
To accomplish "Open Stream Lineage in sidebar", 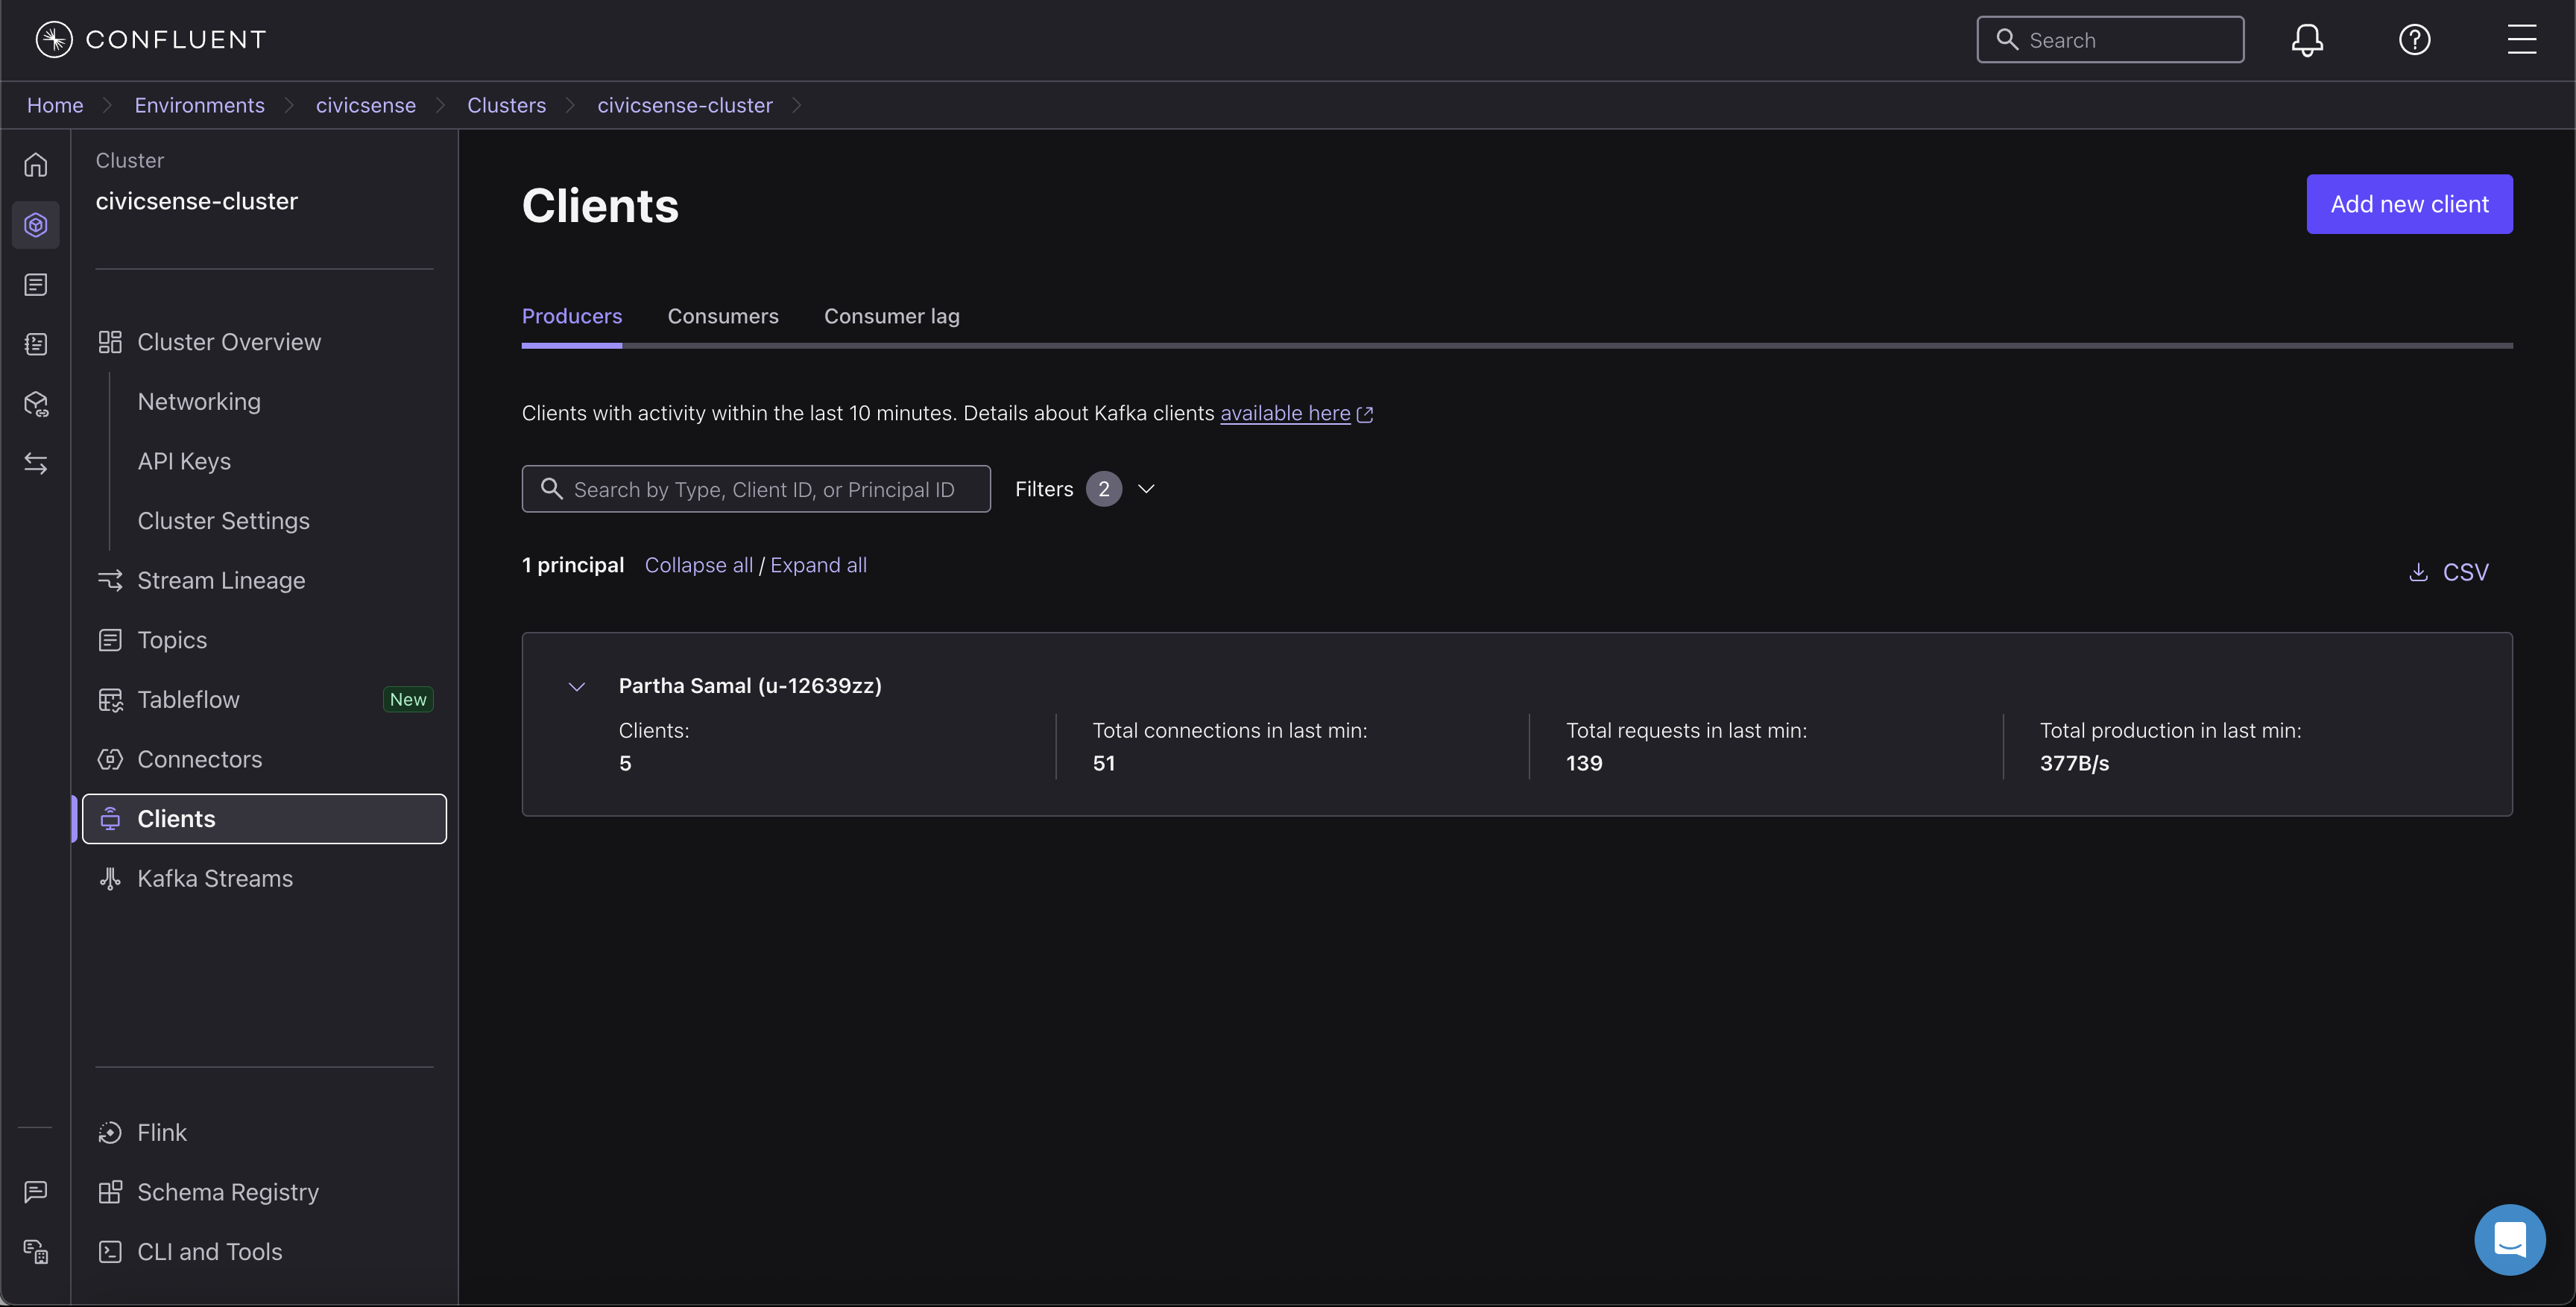I will coord(221,580).
